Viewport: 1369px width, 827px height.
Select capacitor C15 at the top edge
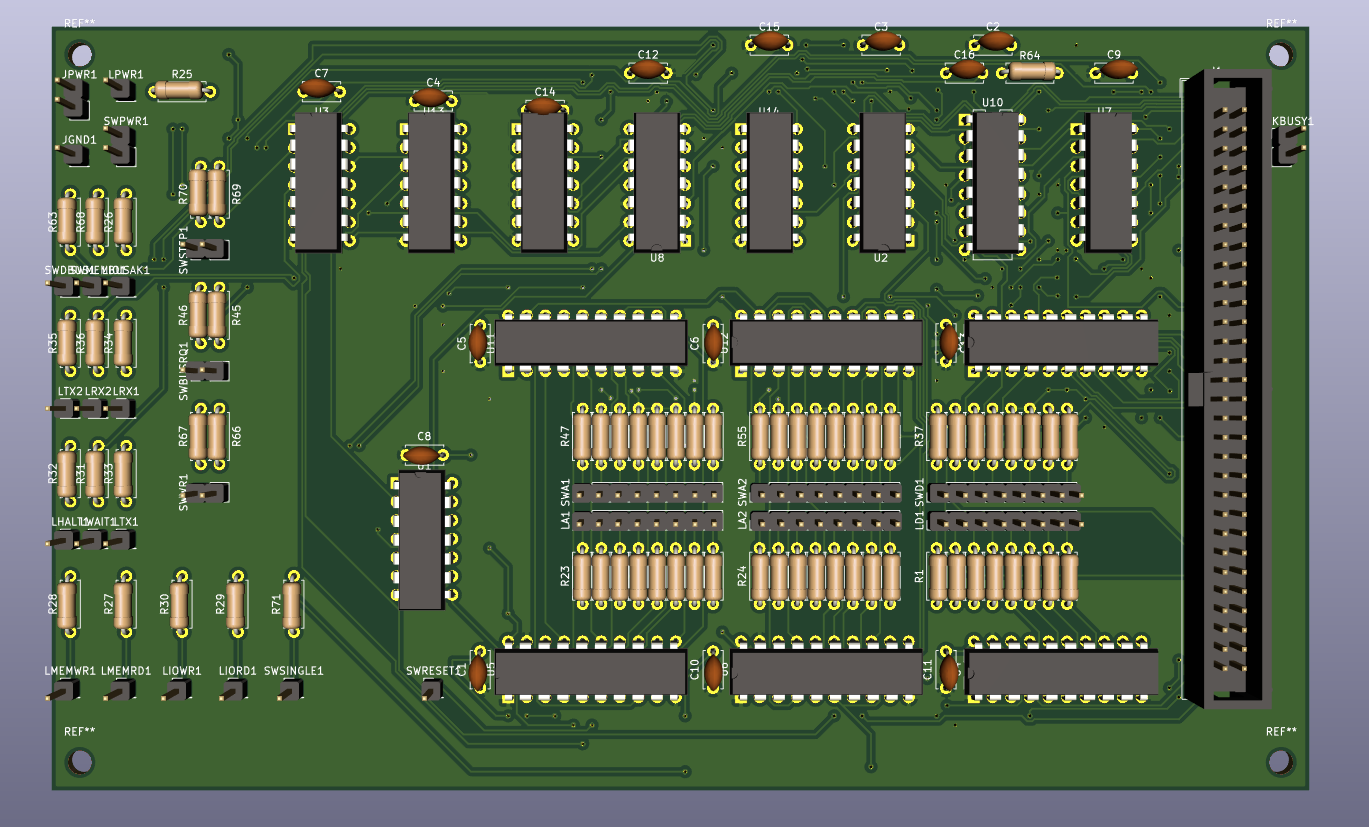(x=769, y=41)
